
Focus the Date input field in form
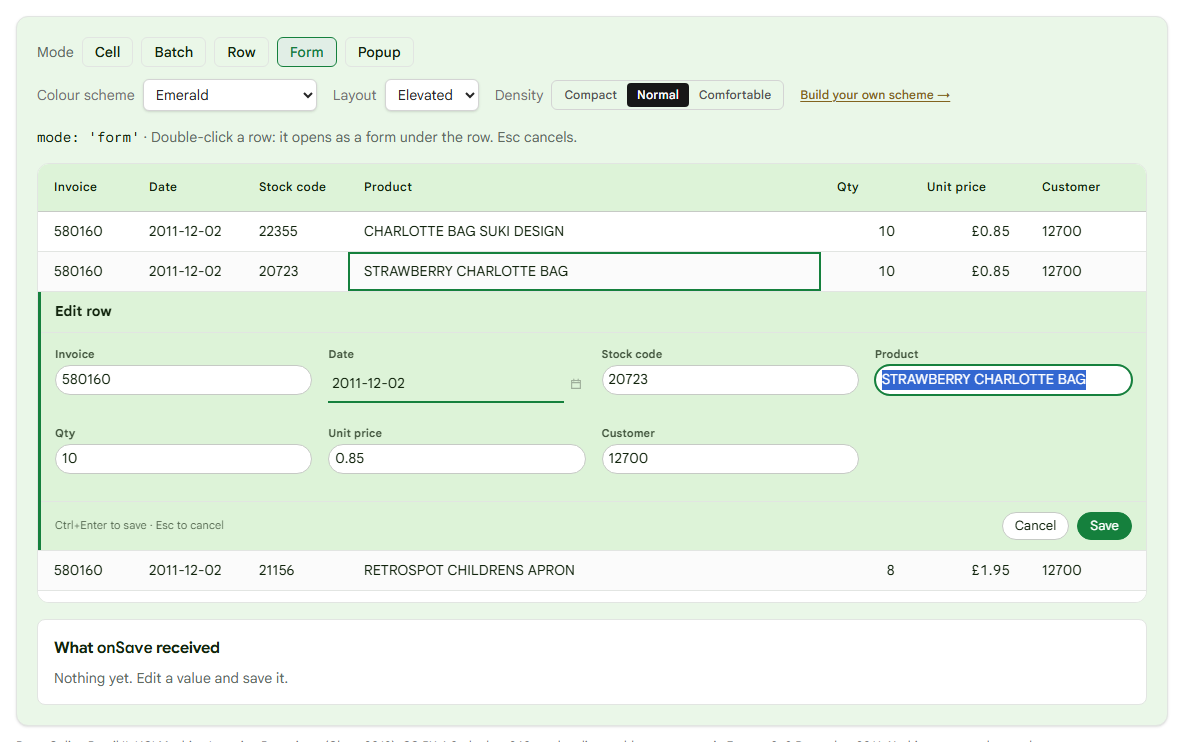point(446,383)
